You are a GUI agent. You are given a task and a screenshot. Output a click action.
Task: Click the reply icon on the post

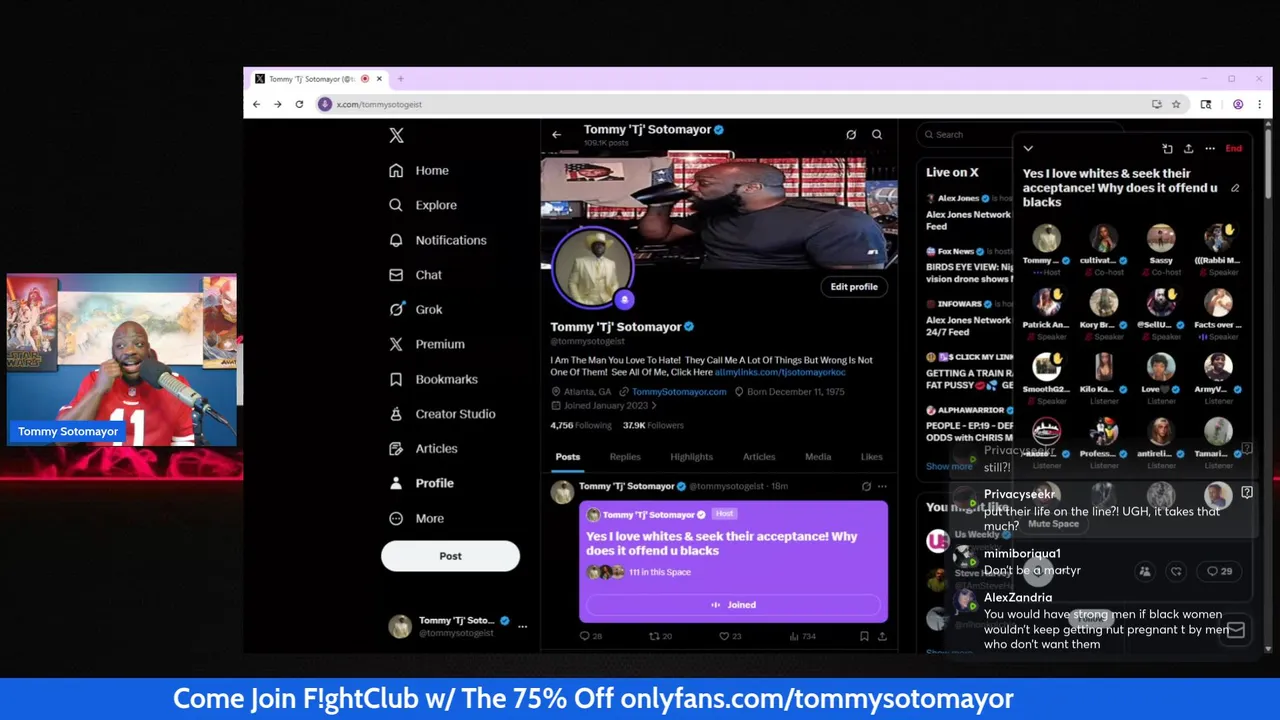coord(585,636)
